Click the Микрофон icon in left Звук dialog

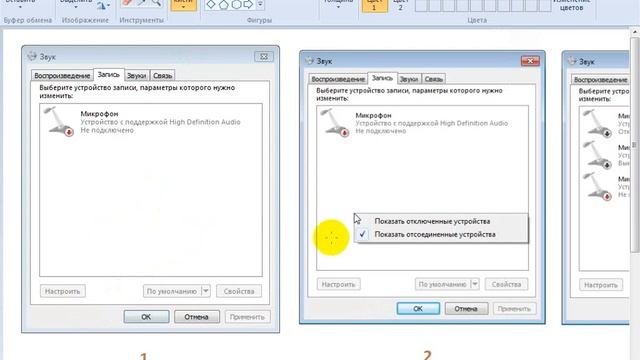coord(59,122)
